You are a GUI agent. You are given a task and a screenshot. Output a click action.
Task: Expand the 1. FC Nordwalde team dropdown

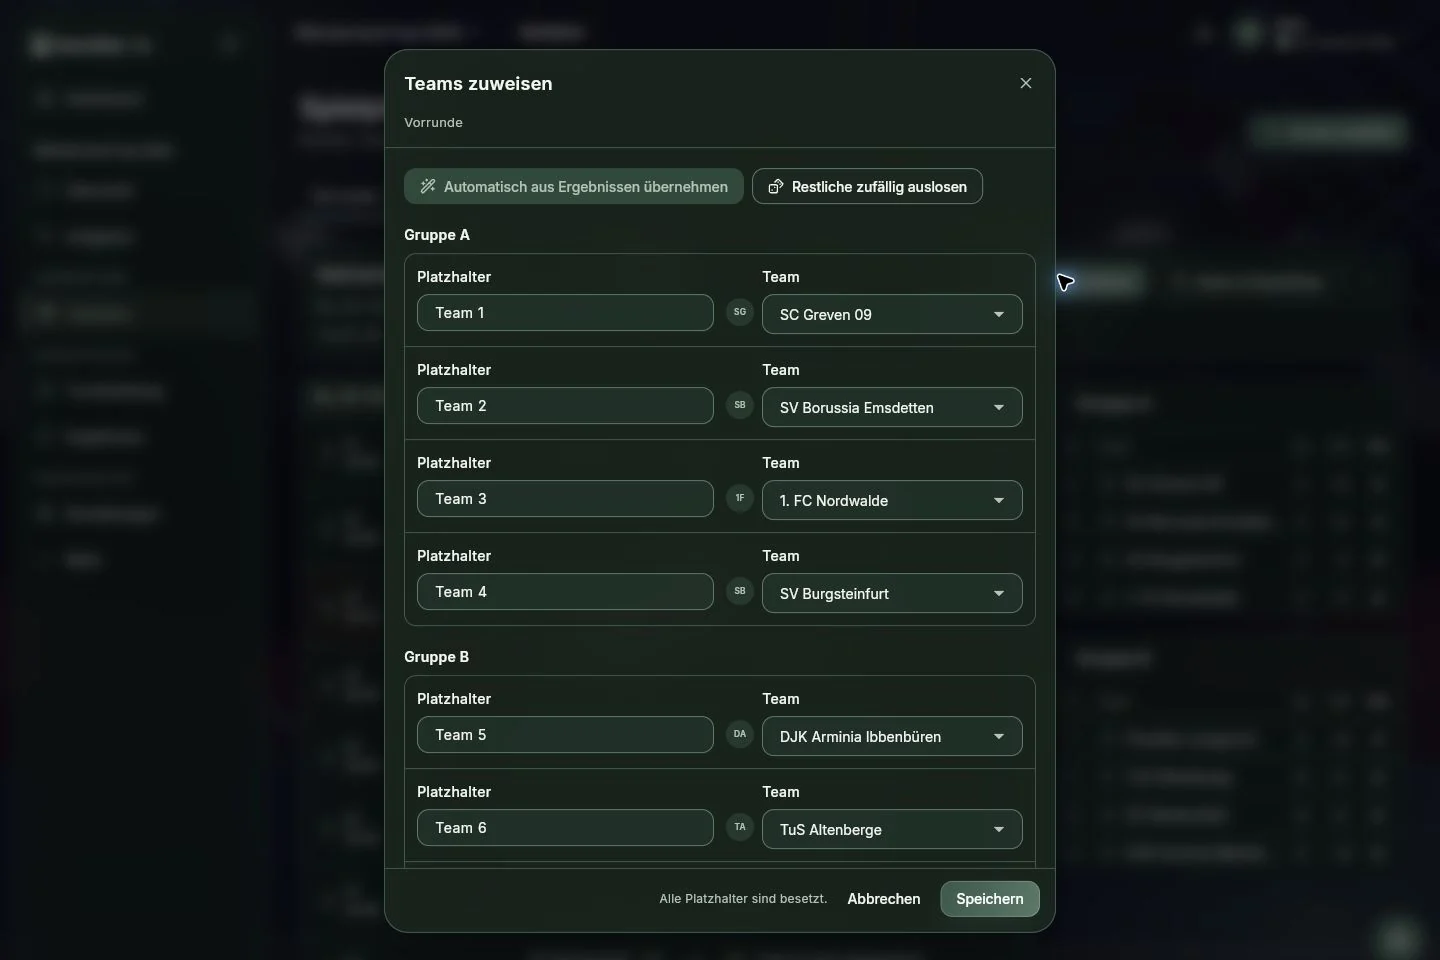(892, 500)
